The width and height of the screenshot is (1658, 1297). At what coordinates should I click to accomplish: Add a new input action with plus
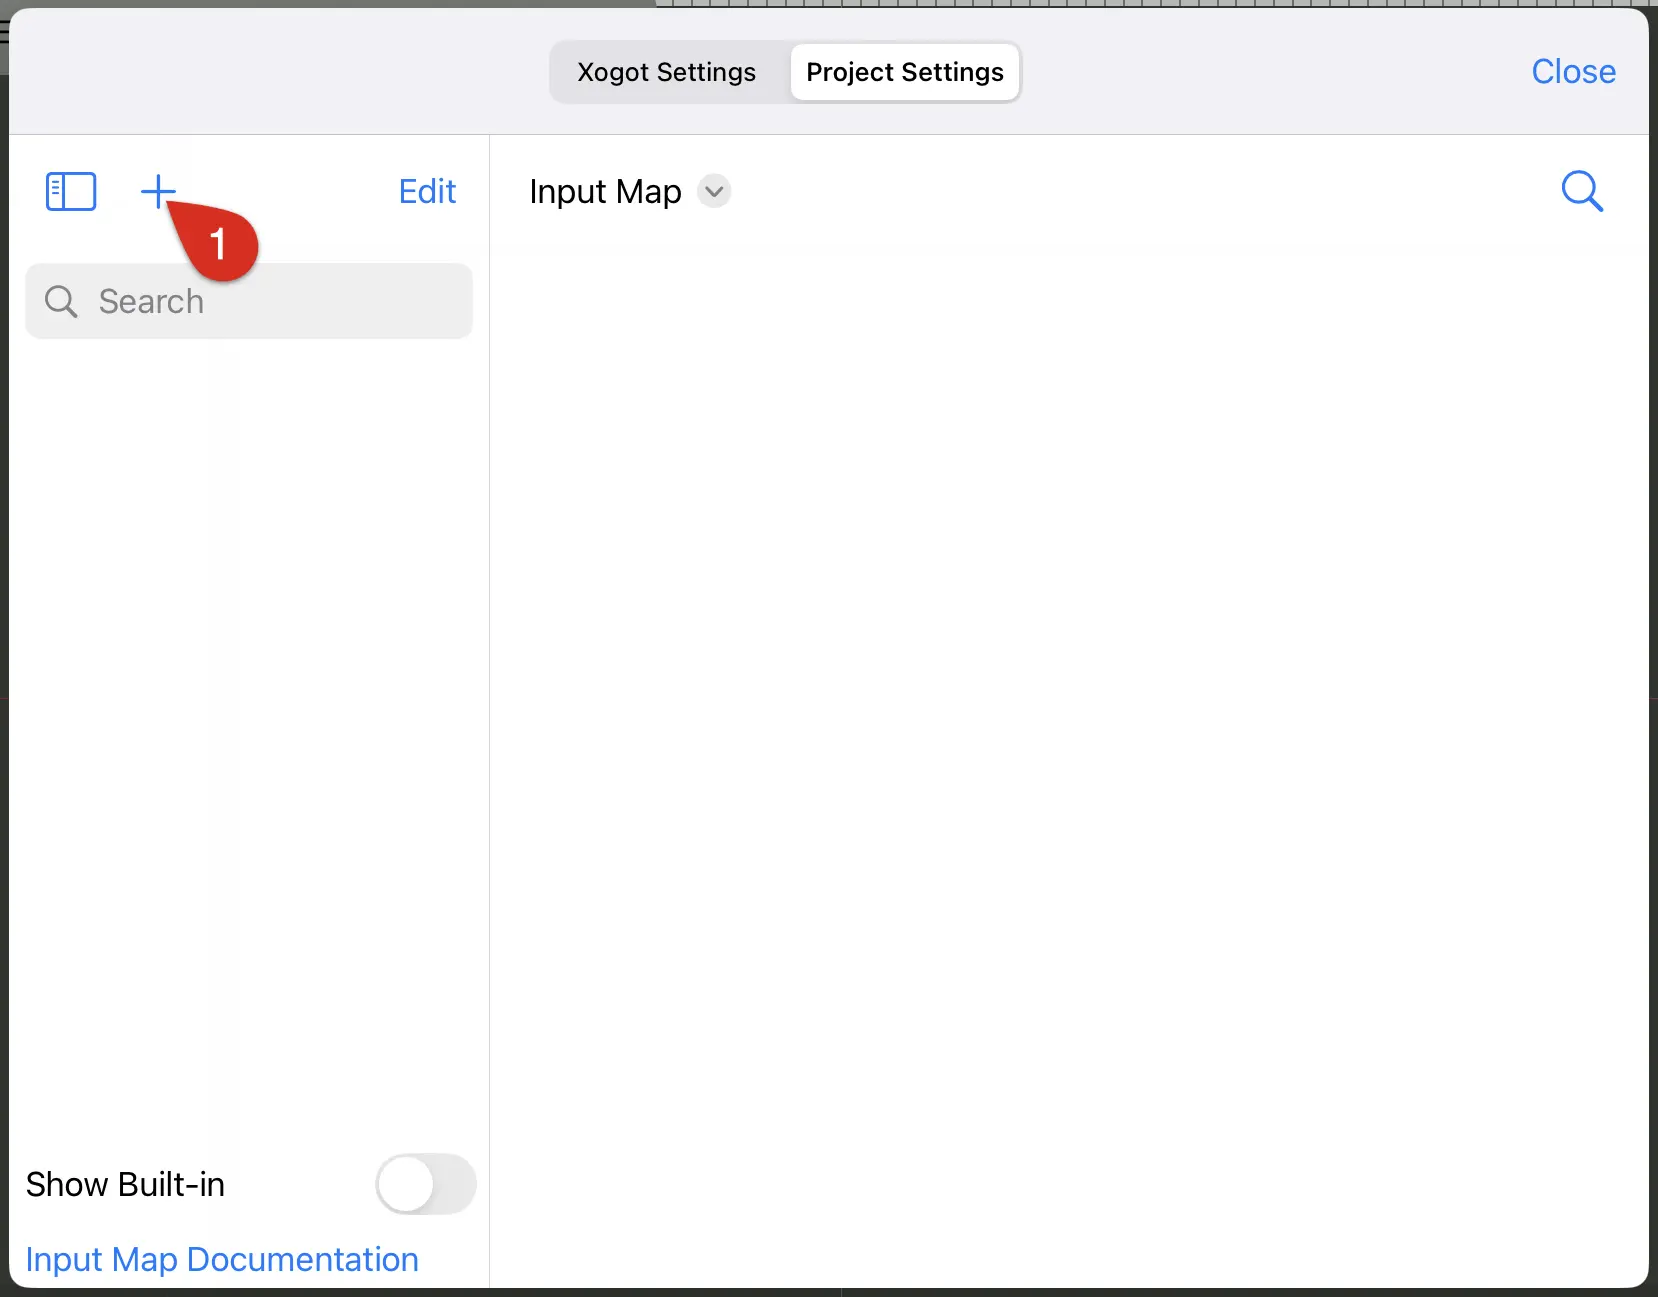coord(158,191)
